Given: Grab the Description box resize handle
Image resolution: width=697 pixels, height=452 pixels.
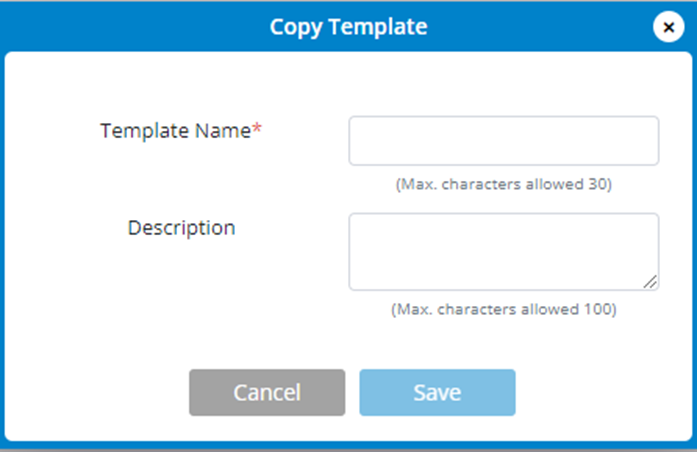Looking at the screenshot, I should [651, 283].
